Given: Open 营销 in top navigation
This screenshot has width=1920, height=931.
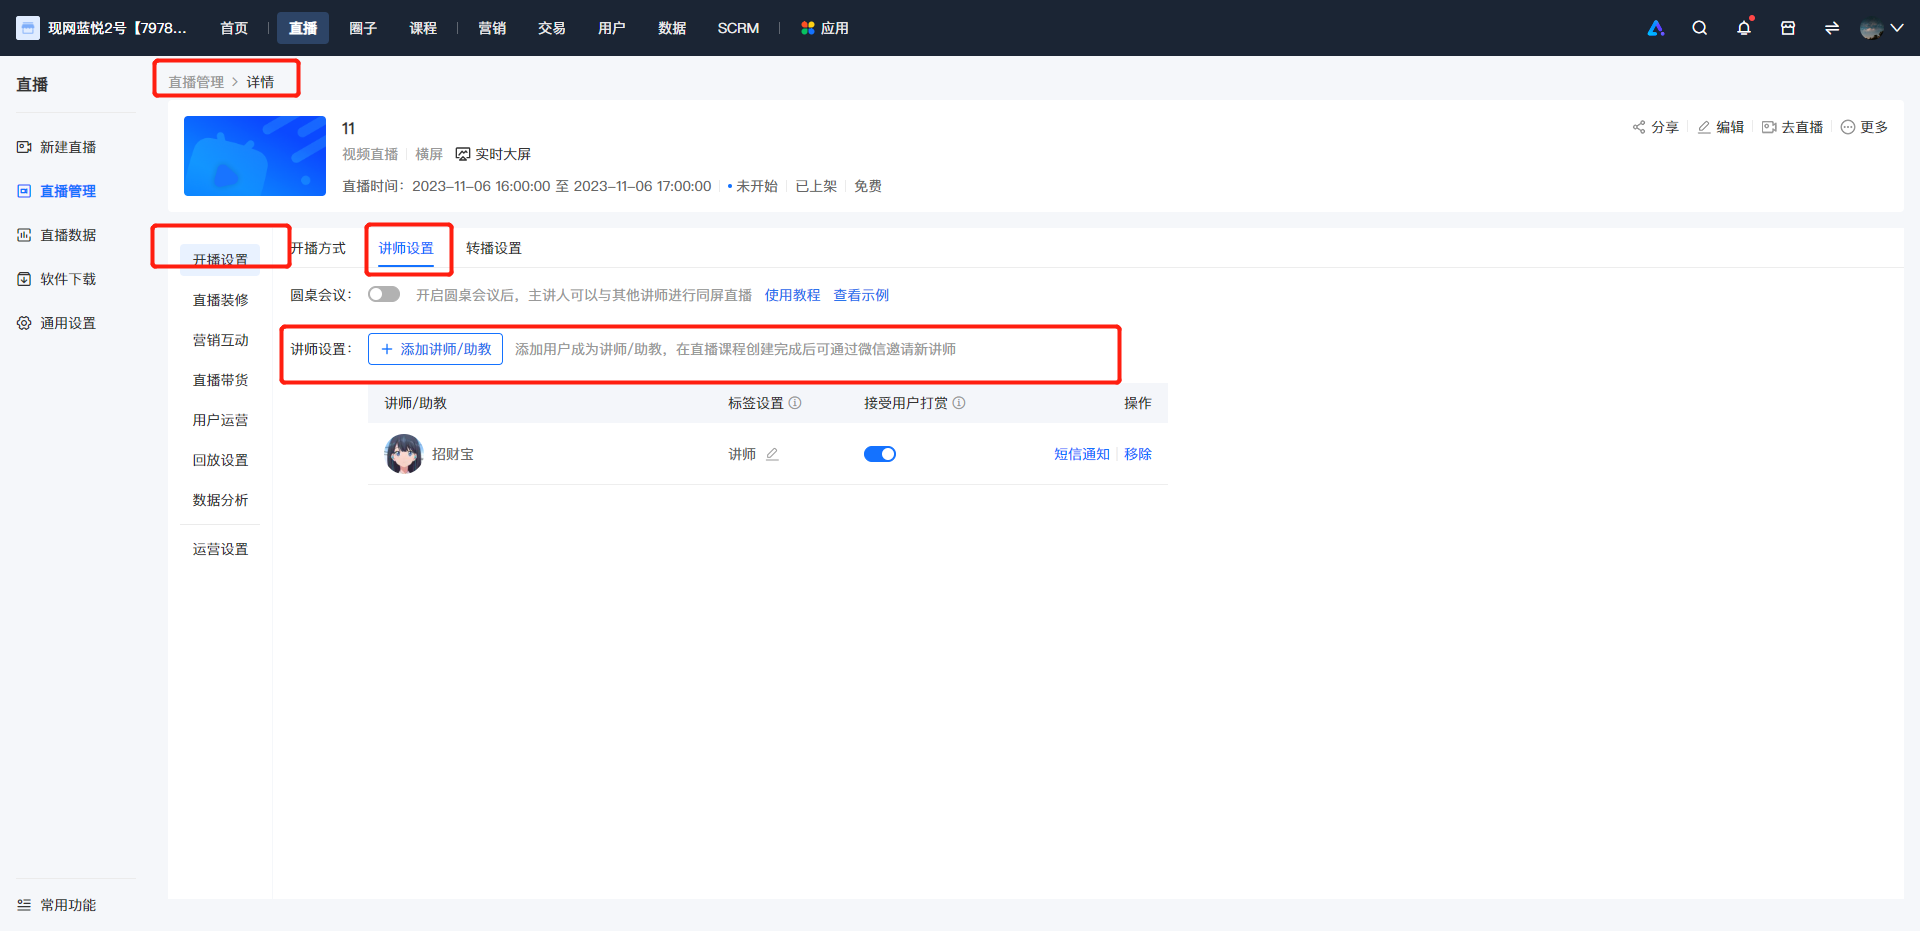Looking at the screenshot, I should click(x=492, y=28).
